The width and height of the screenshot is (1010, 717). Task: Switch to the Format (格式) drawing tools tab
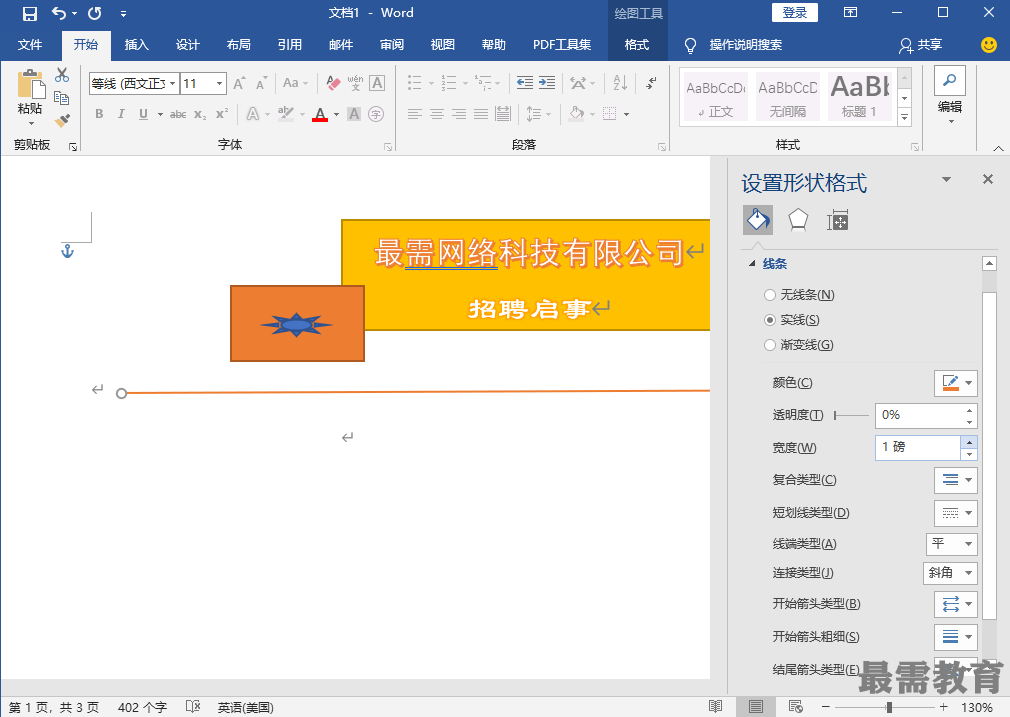point(636,45)
